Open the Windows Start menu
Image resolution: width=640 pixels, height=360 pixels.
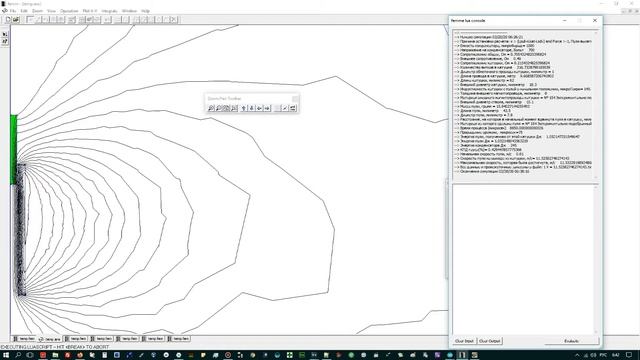click(6, 355)
